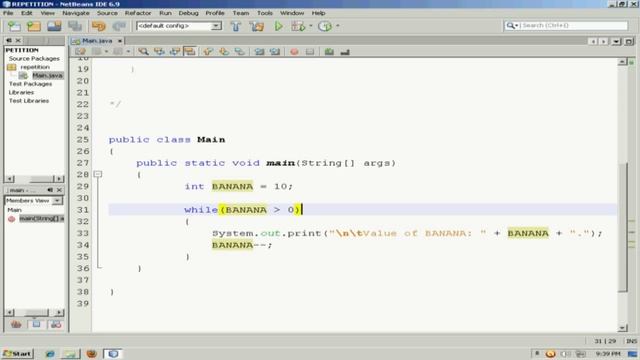Open the Profile Project dropdown arrow

tap(338, 26)
